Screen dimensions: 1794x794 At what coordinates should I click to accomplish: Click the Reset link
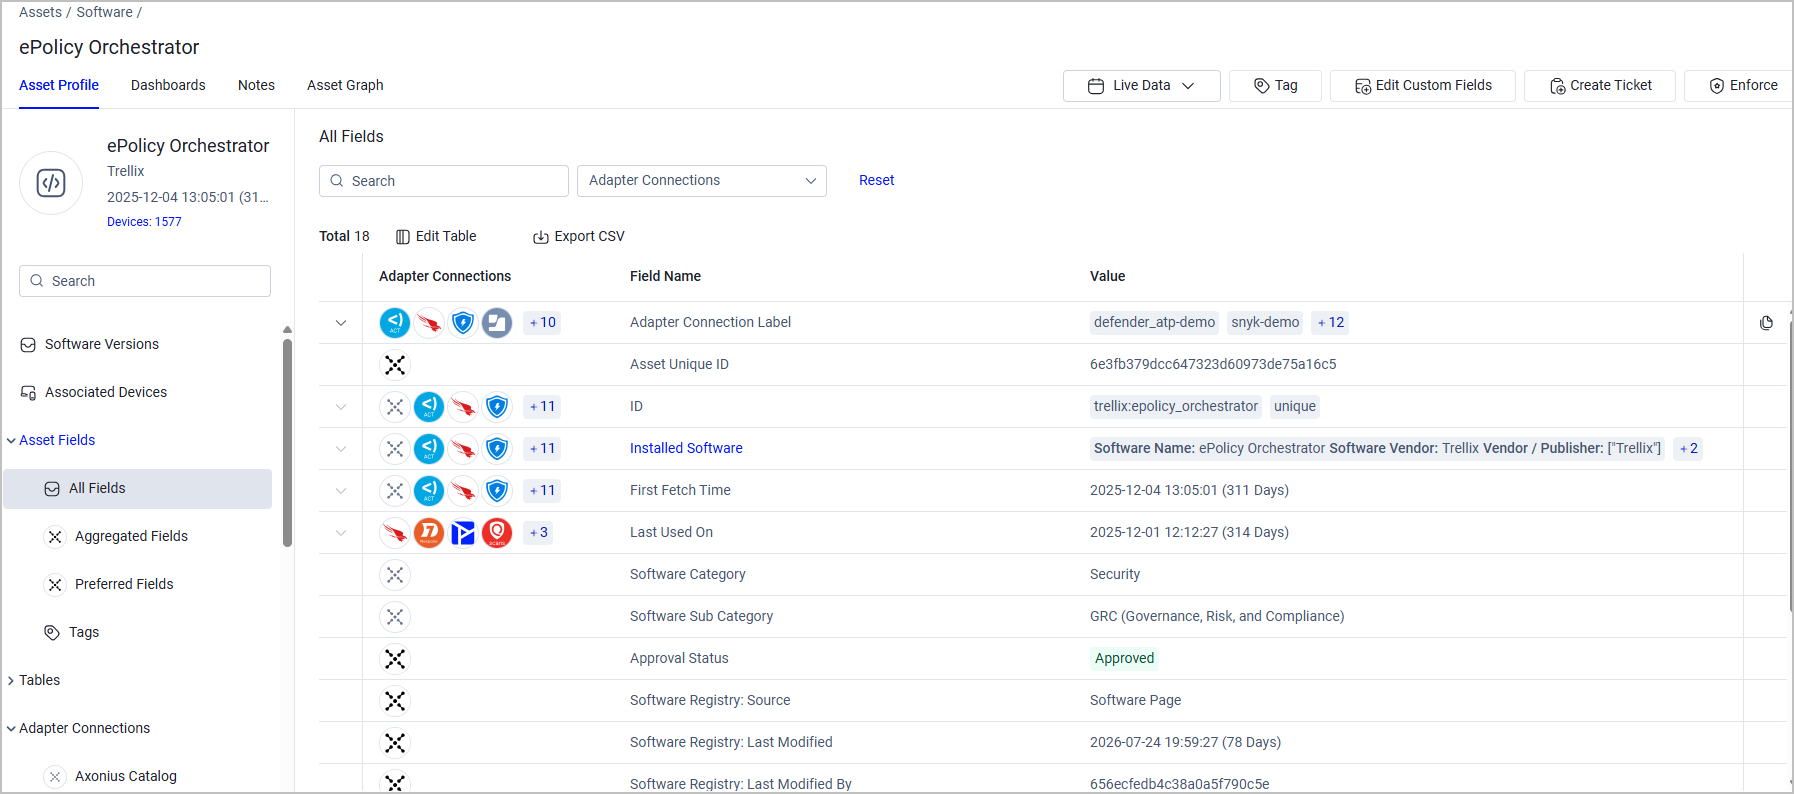click(x=877, y=181)
